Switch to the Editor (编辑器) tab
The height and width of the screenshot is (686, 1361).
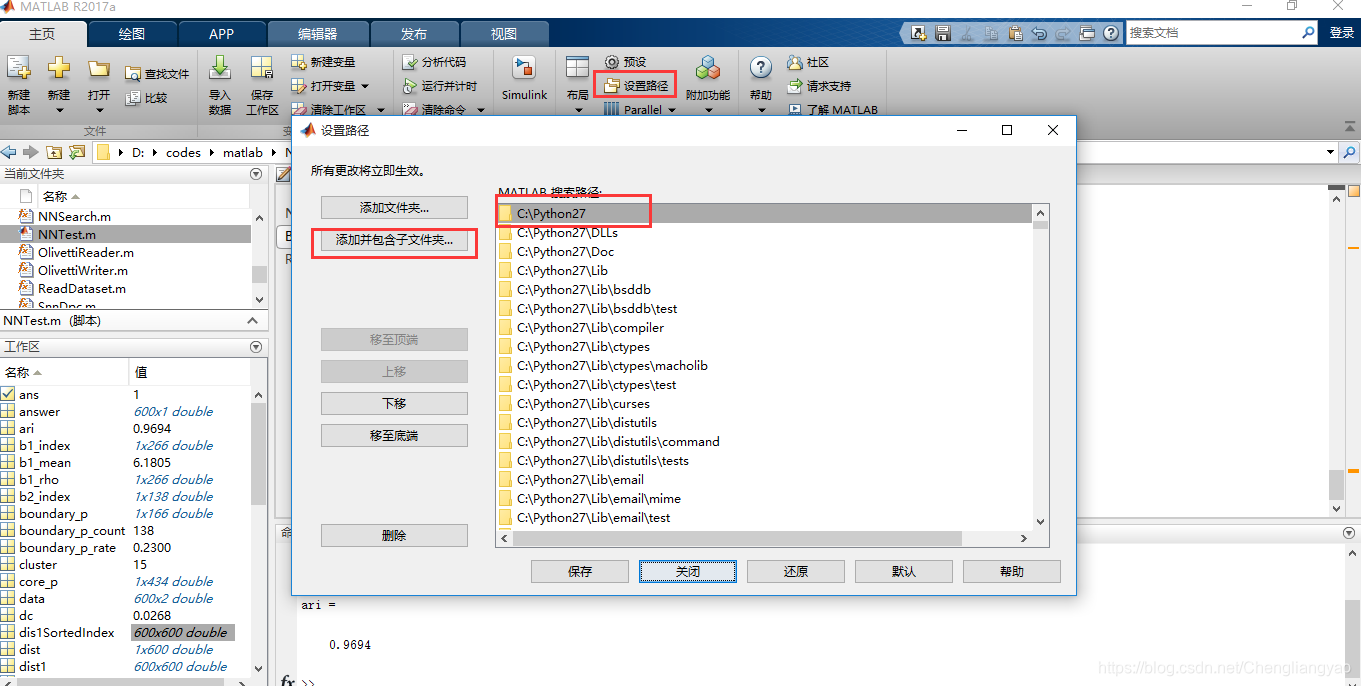[x=318, y=33]
